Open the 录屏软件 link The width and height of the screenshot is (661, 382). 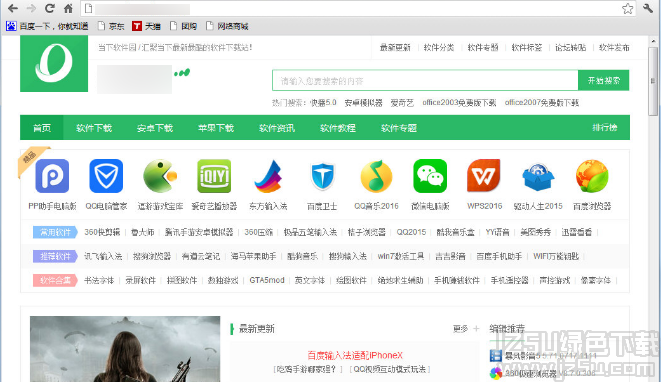140,280
